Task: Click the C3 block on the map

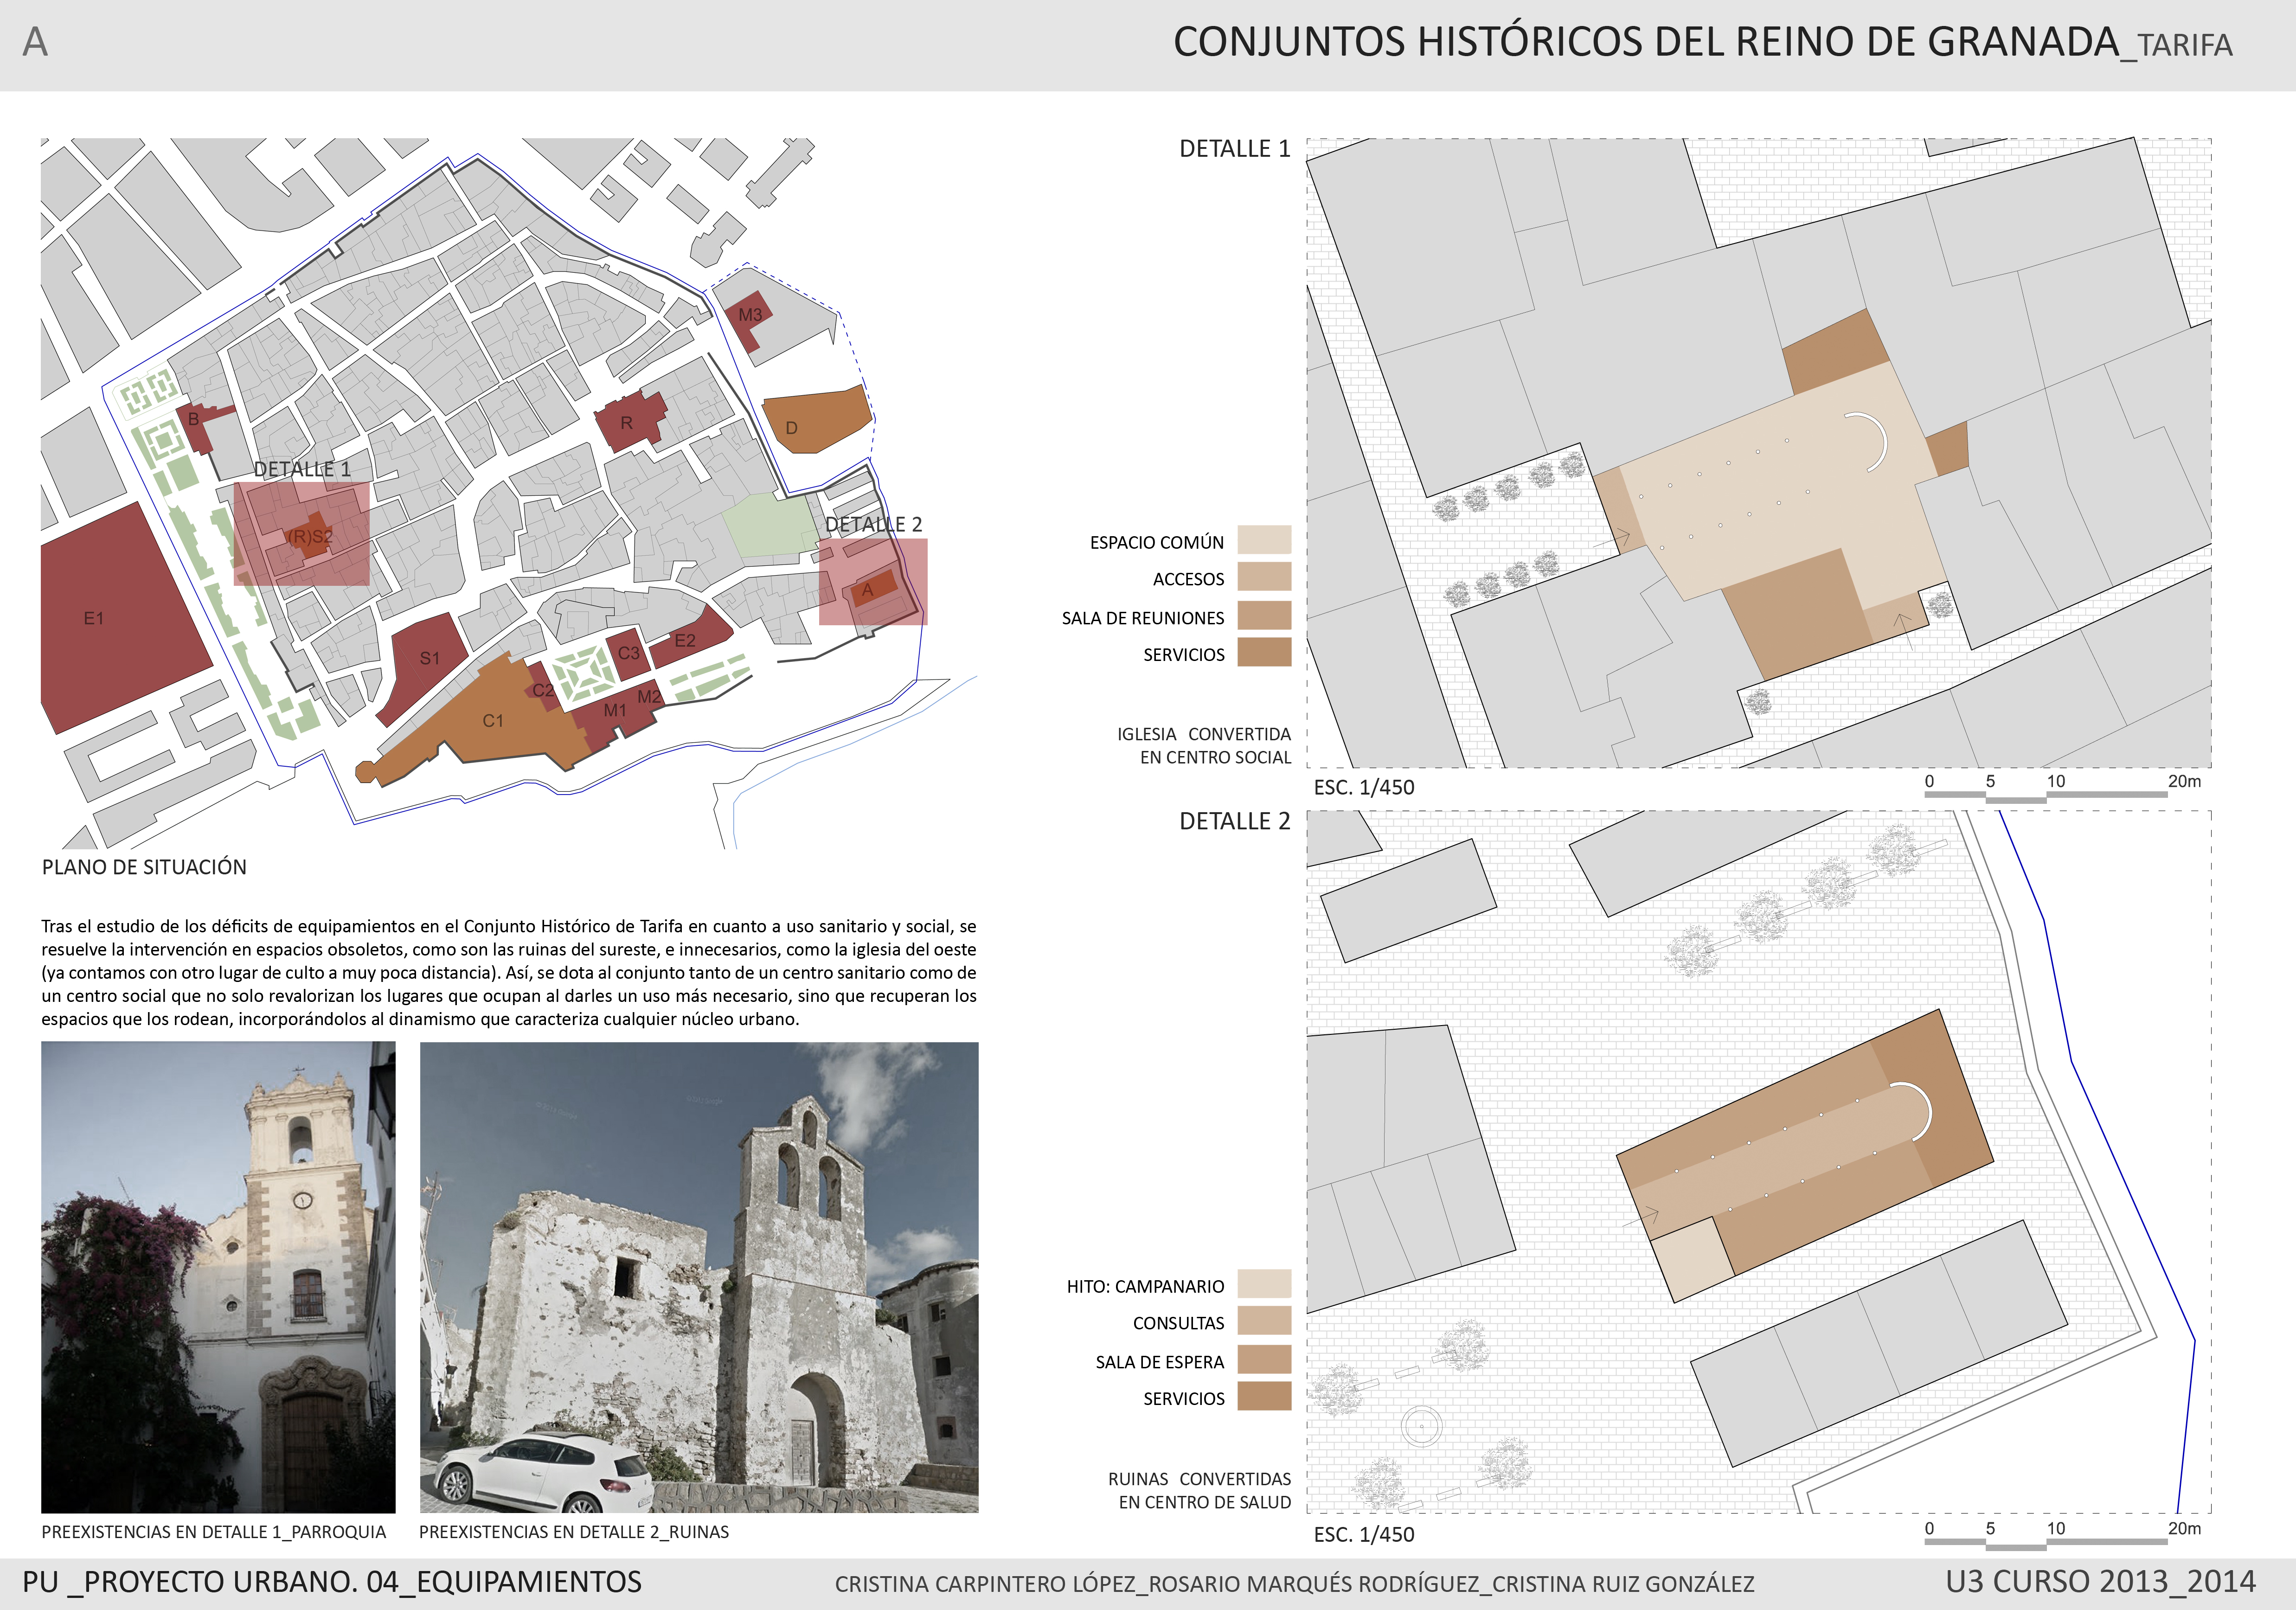Action: pos(628,653)
